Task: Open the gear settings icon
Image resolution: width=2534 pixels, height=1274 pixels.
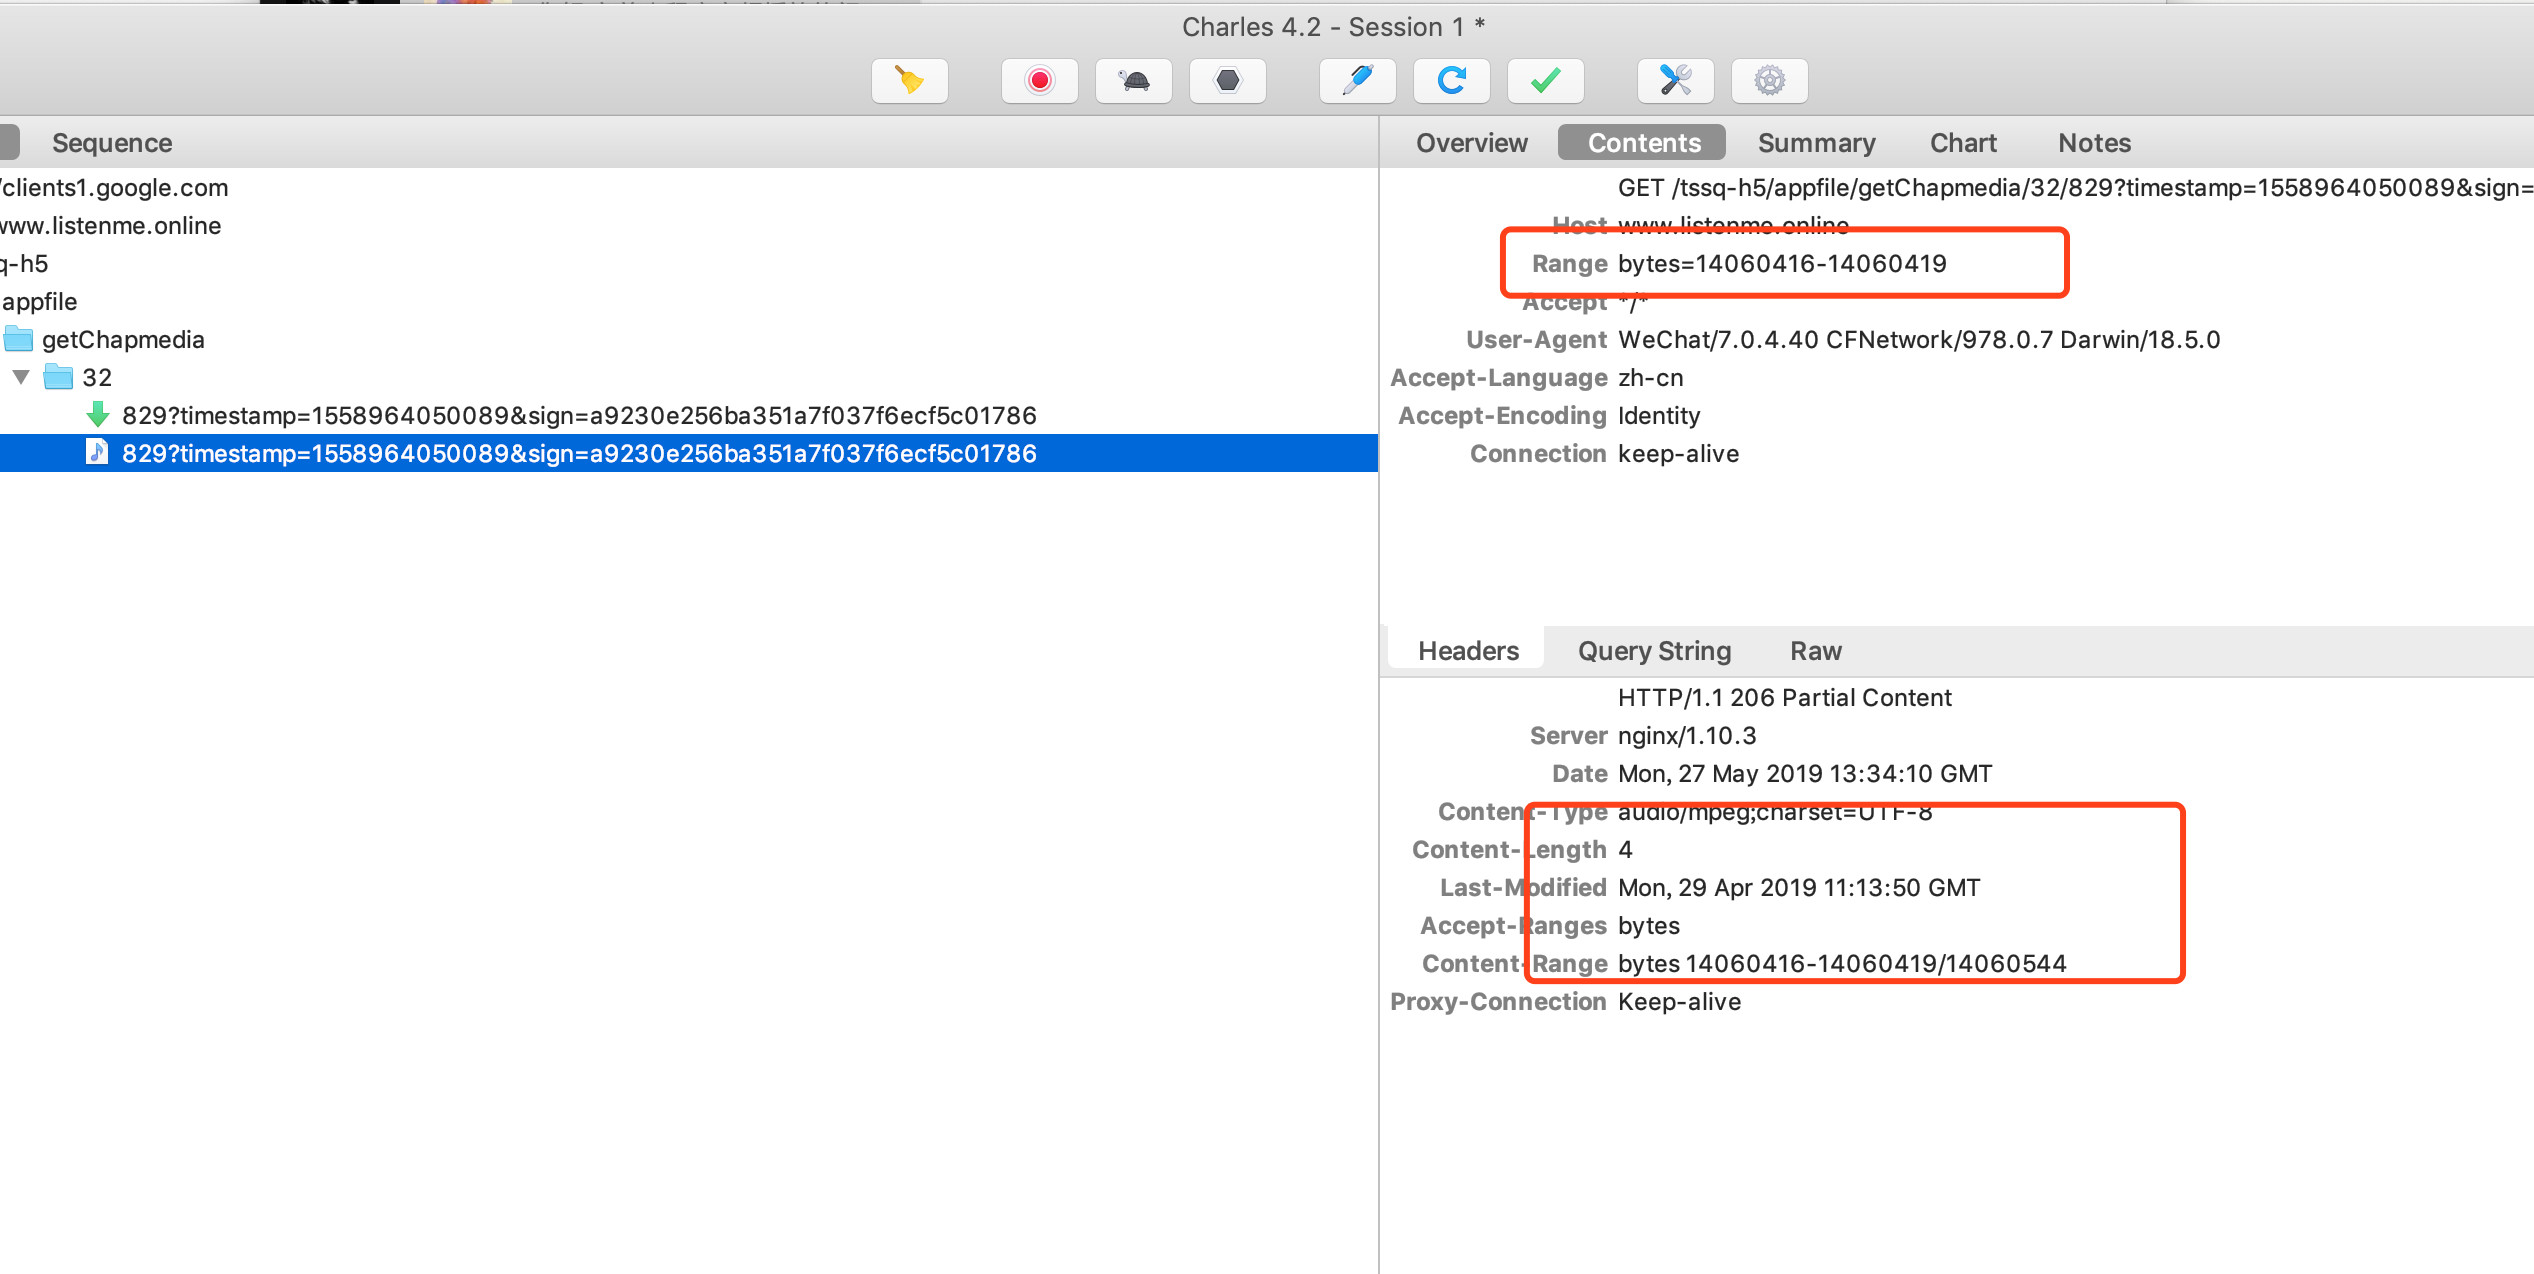Action: [1769, 80]
